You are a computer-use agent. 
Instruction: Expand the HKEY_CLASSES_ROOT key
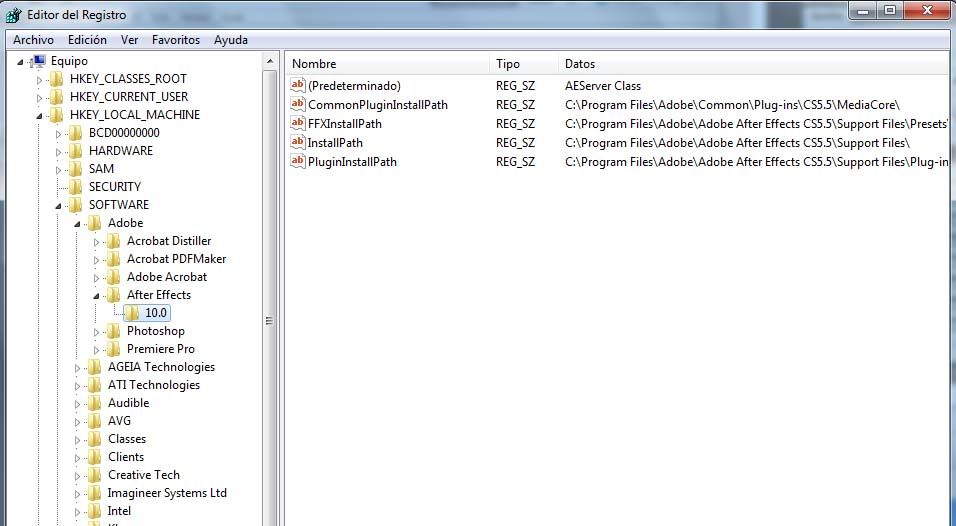(x=40, y=80)
